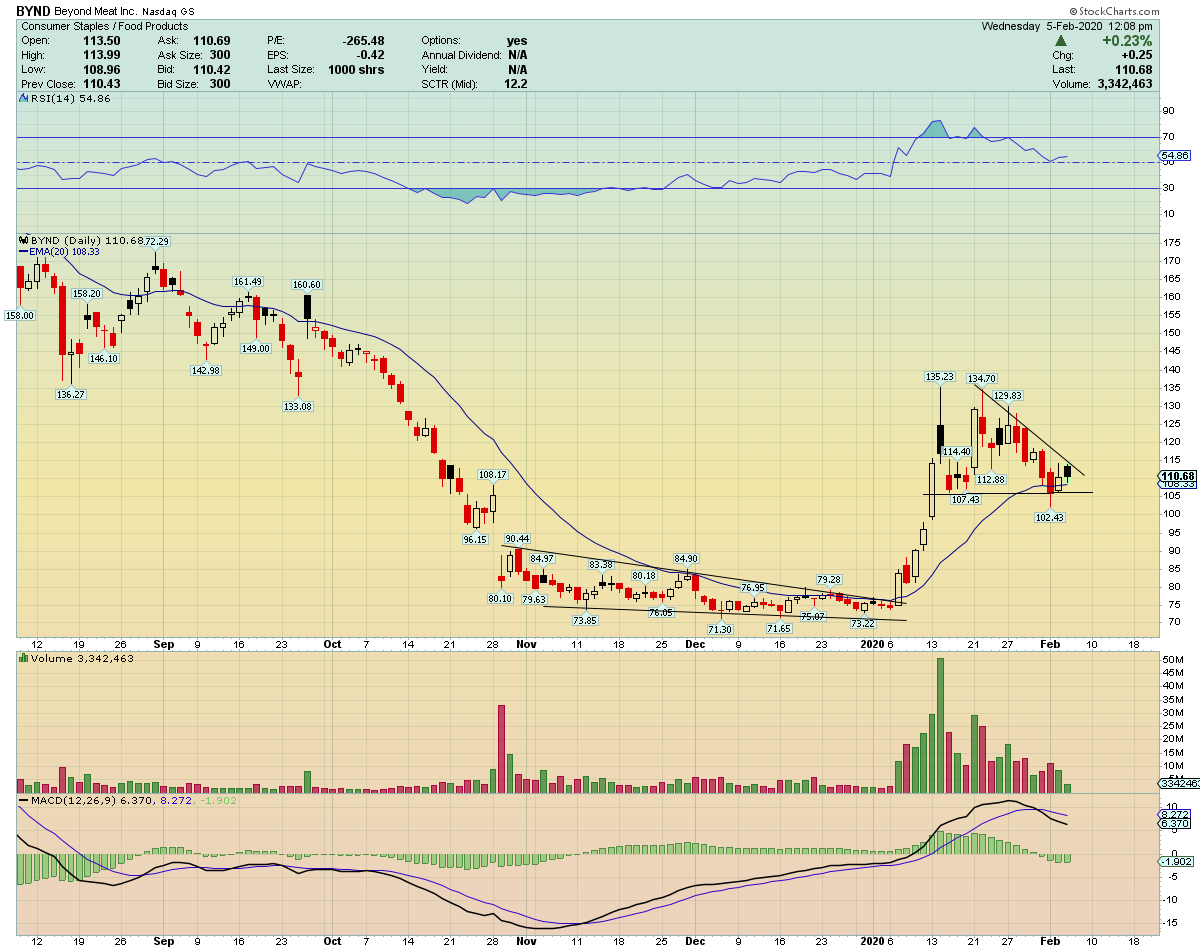
Task: Click the +0.23% percent change
Action: pos(1128,40)
